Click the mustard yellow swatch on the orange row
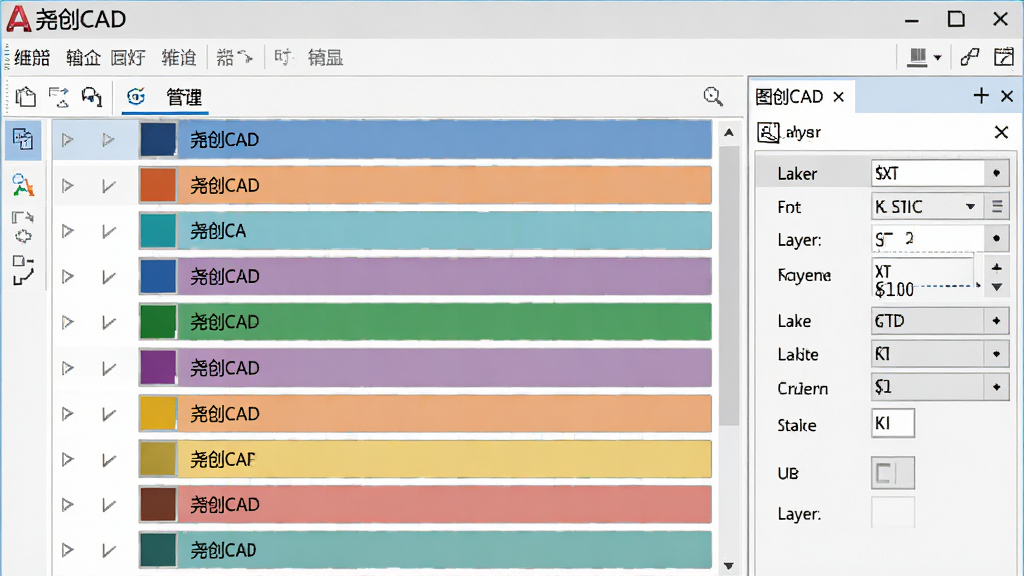 point(158,414)
